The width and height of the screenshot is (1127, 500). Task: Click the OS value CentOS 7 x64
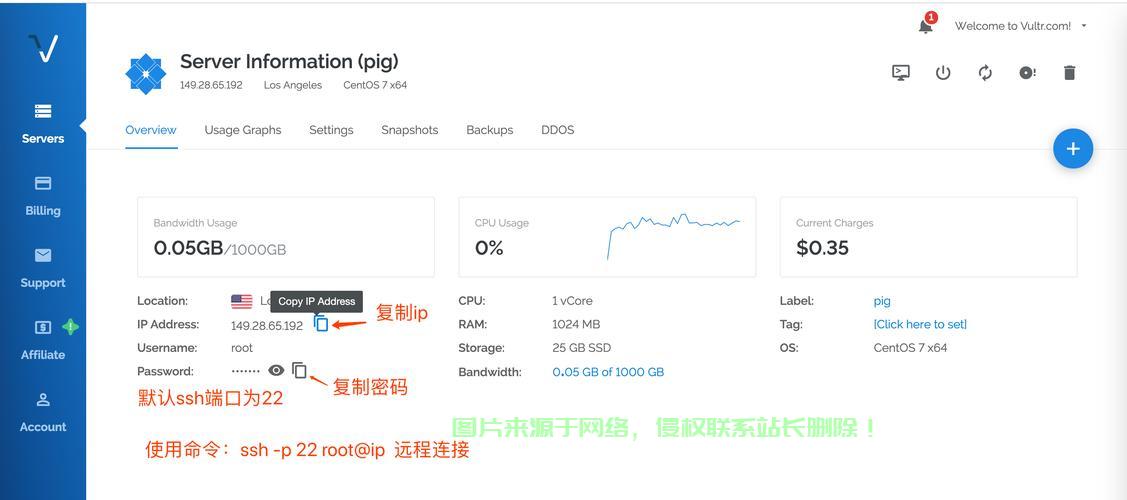pyautogui.click(x=910, y=348)
